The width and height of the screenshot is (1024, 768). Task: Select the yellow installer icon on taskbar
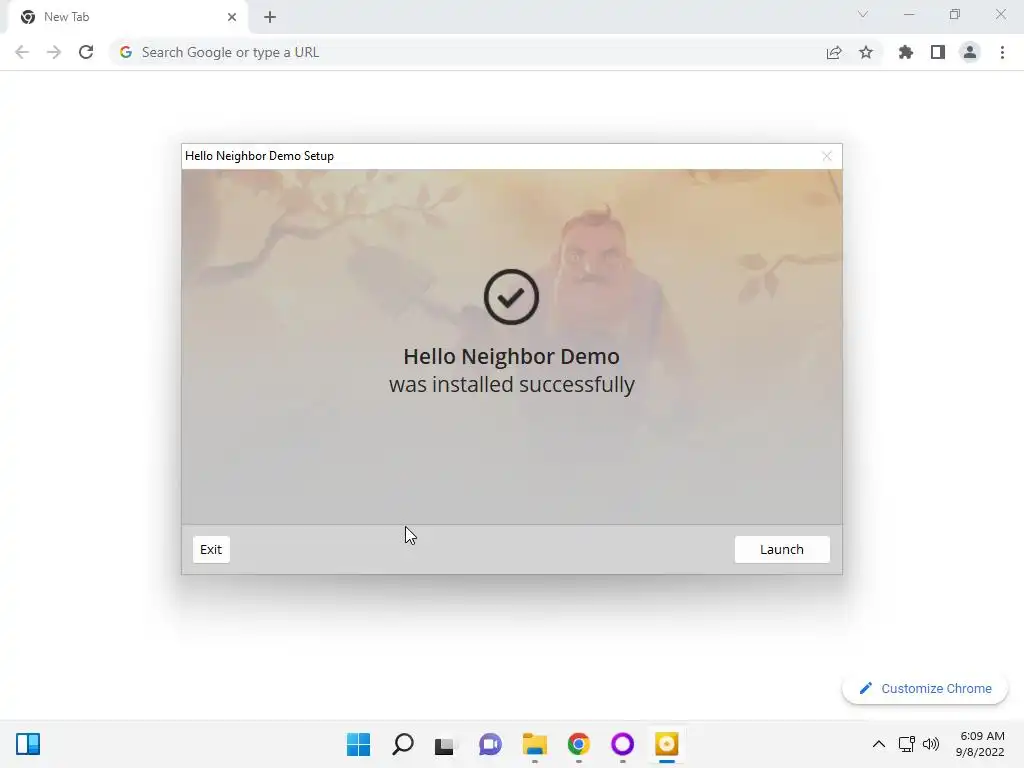tap(667, 744)
